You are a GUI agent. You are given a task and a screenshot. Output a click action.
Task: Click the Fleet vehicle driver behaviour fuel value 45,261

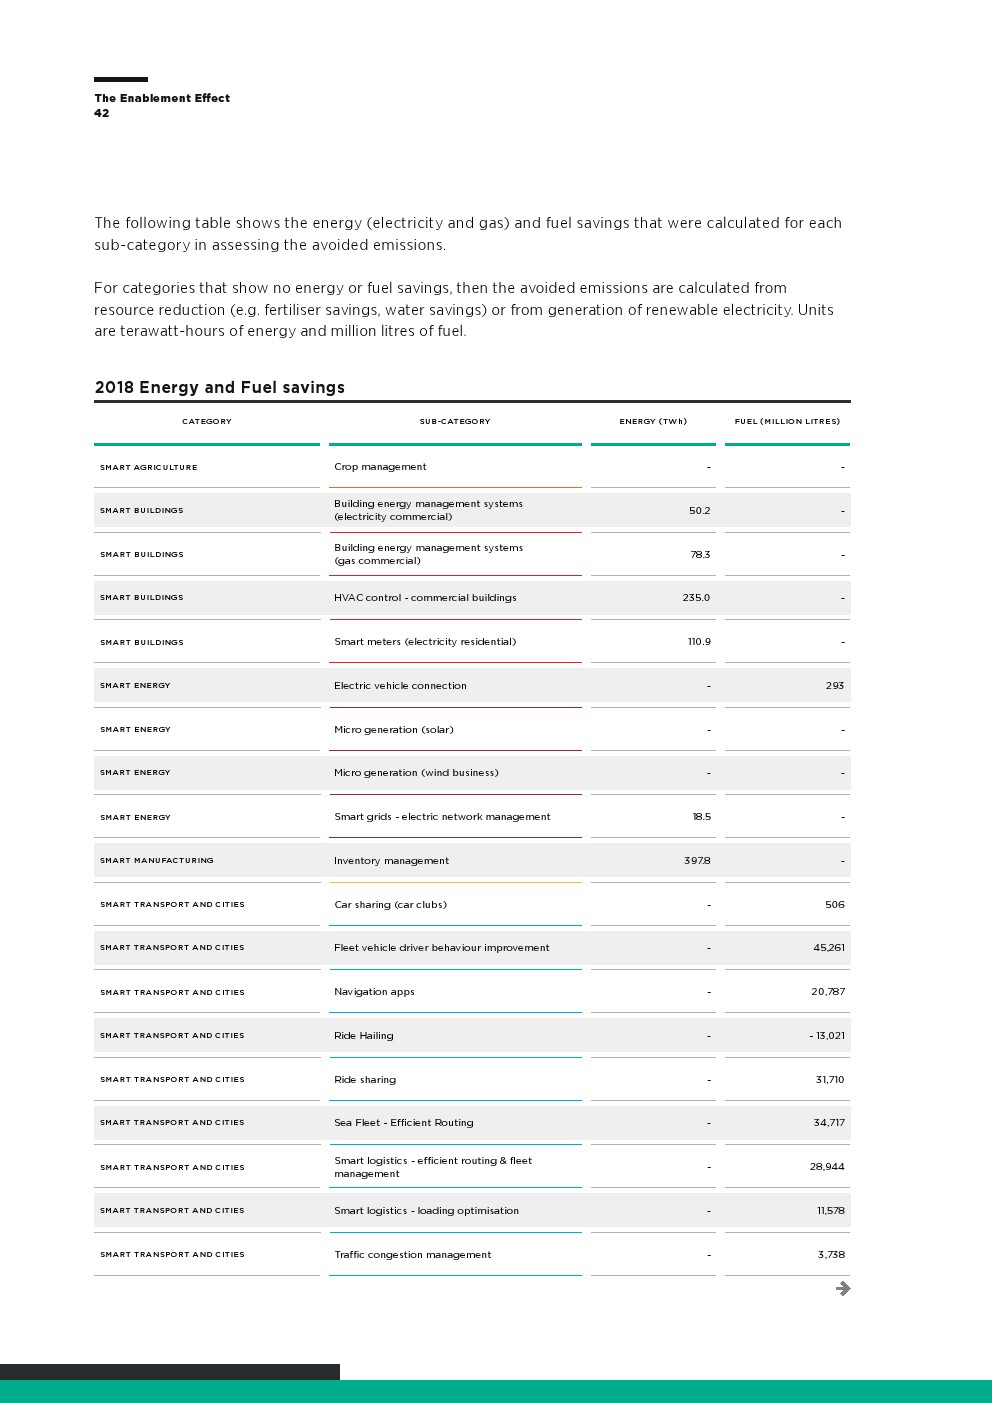click(x=829, y=948)
